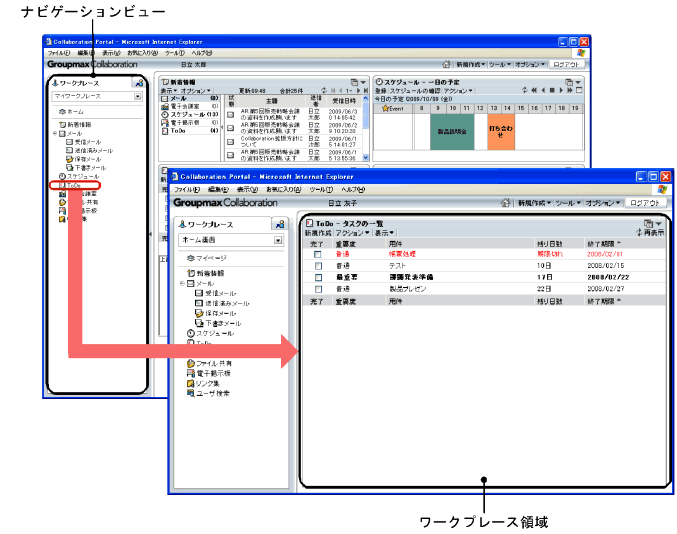
Task: Open 新着情報 in front navigation tree
Action: (206, 273)
